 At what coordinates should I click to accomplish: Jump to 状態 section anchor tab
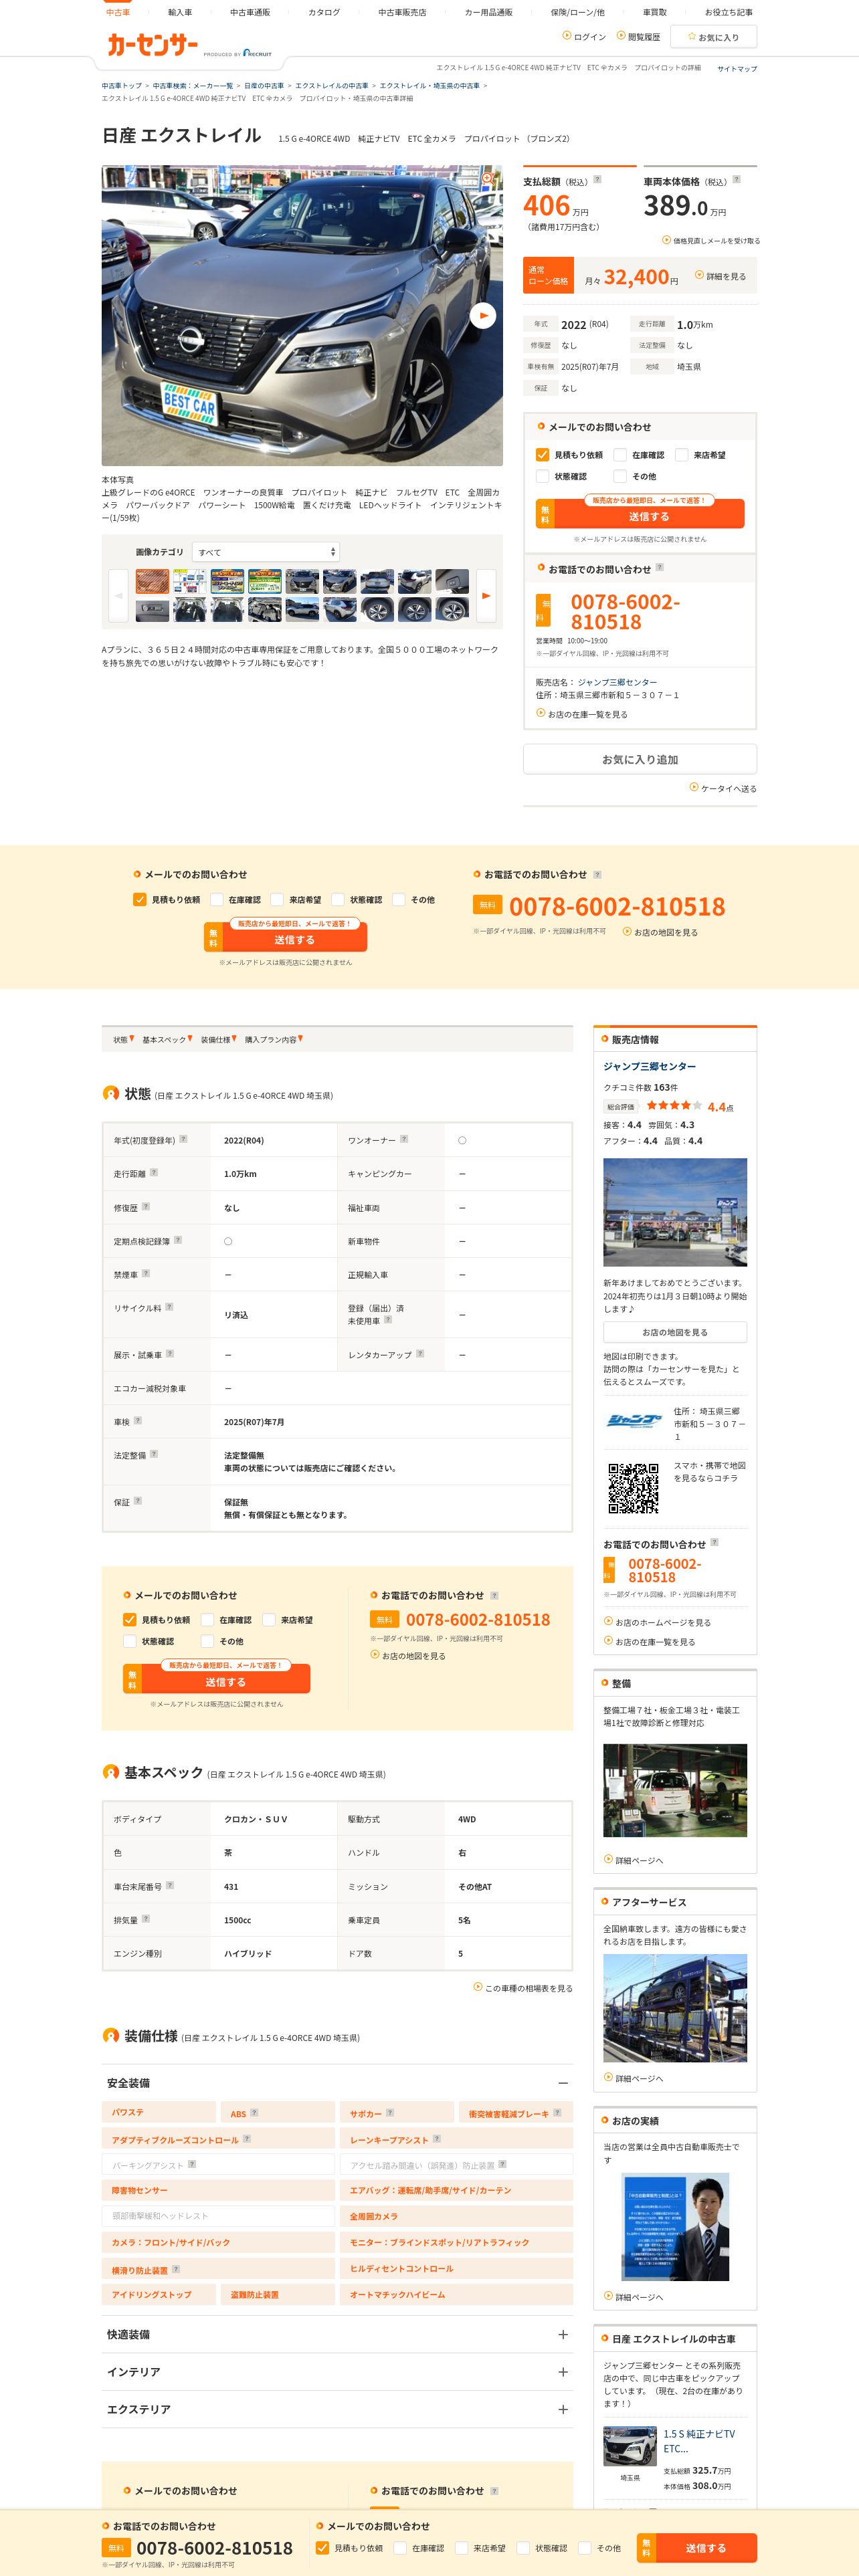tap(123, 1040)
